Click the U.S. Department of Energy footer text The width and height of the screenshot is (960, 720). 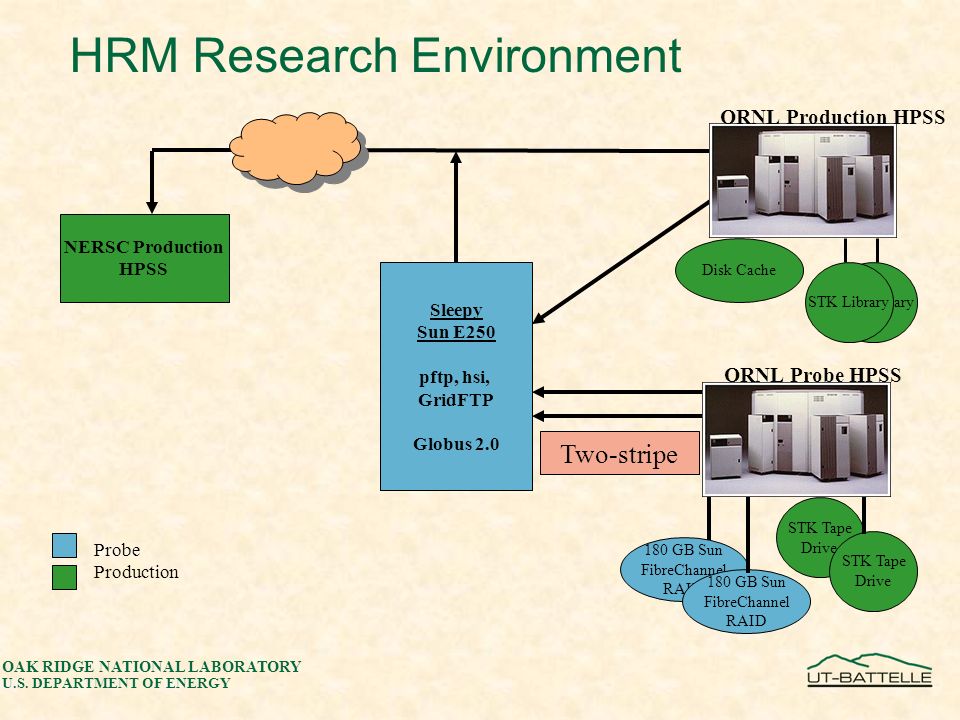[116, 683]
